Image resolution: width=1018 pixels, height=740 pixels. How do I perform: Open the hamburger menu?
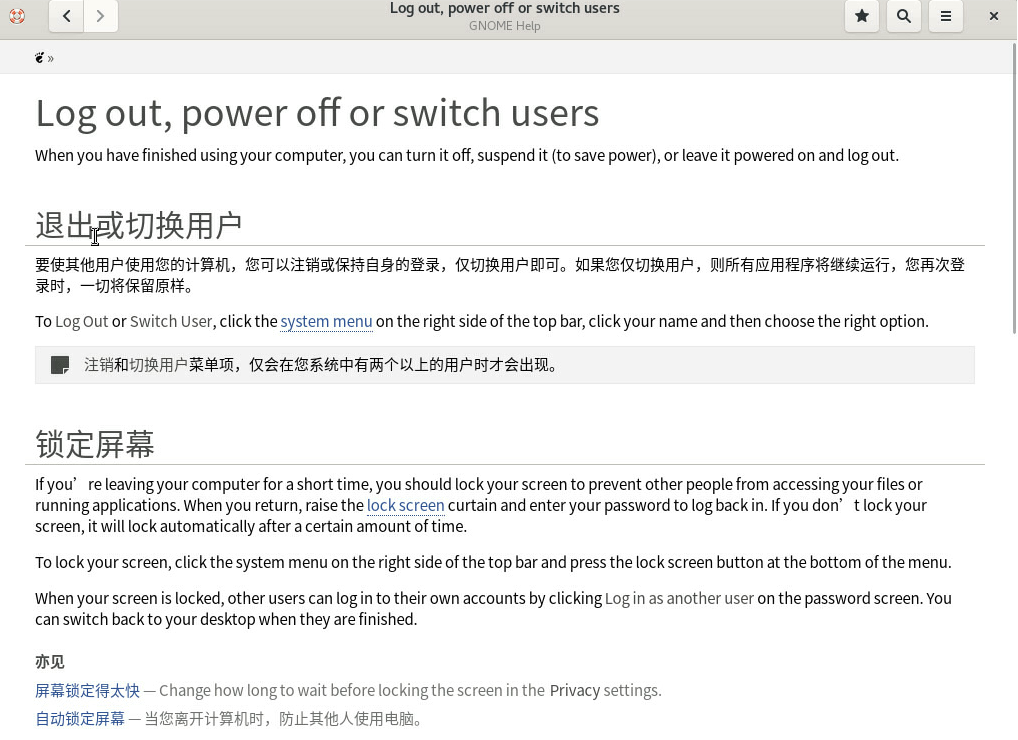coord(946,16)
